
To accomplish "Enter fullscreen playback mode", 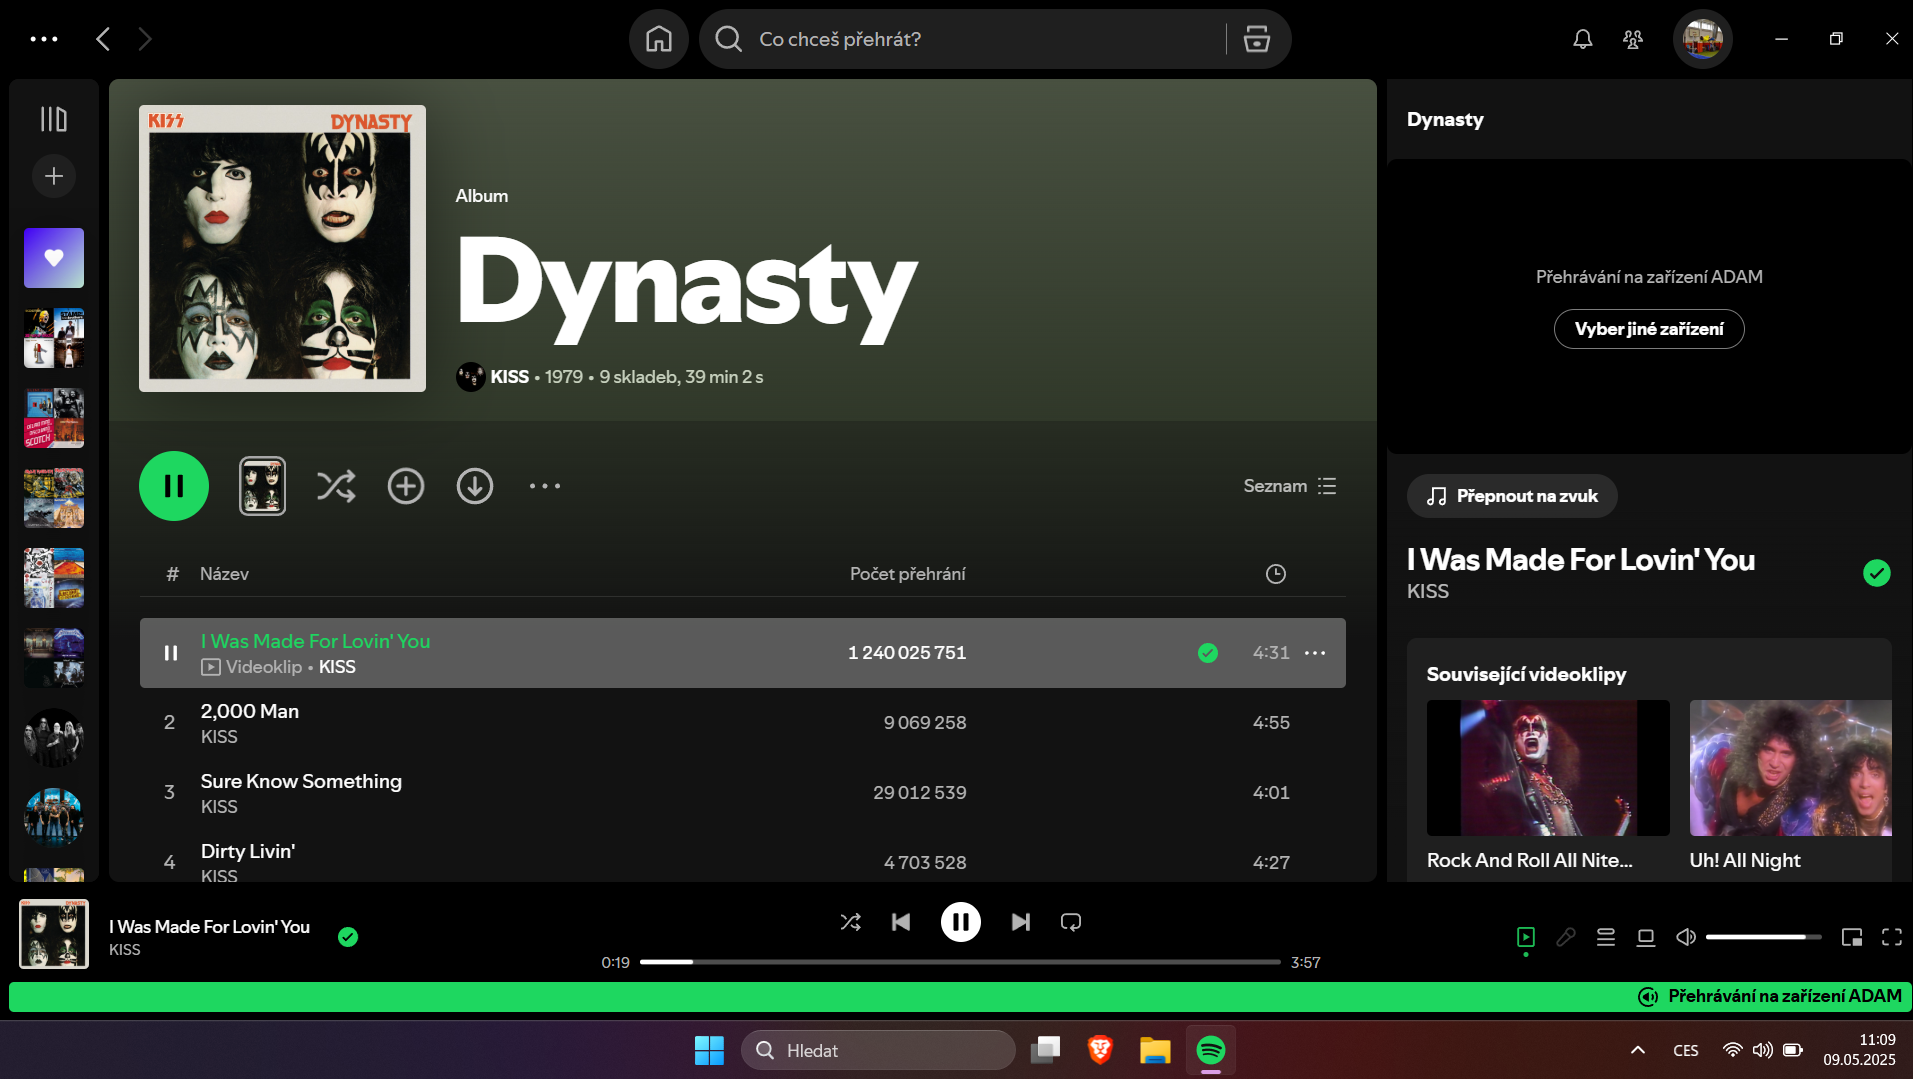I will point(1891,937).
